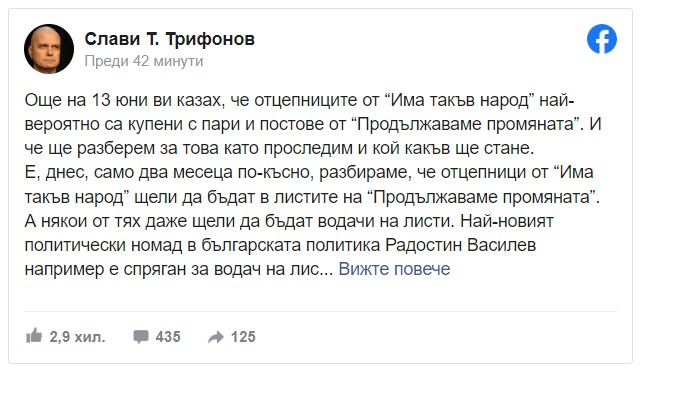Click the 2,9 хил. likes count
This screenshot has height=403, width=696.
coord(77,337)
